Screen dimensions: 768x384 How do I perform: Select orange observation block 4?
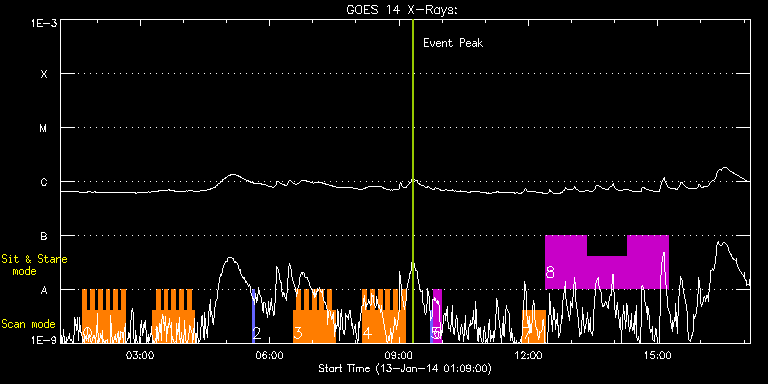point(384,316)
